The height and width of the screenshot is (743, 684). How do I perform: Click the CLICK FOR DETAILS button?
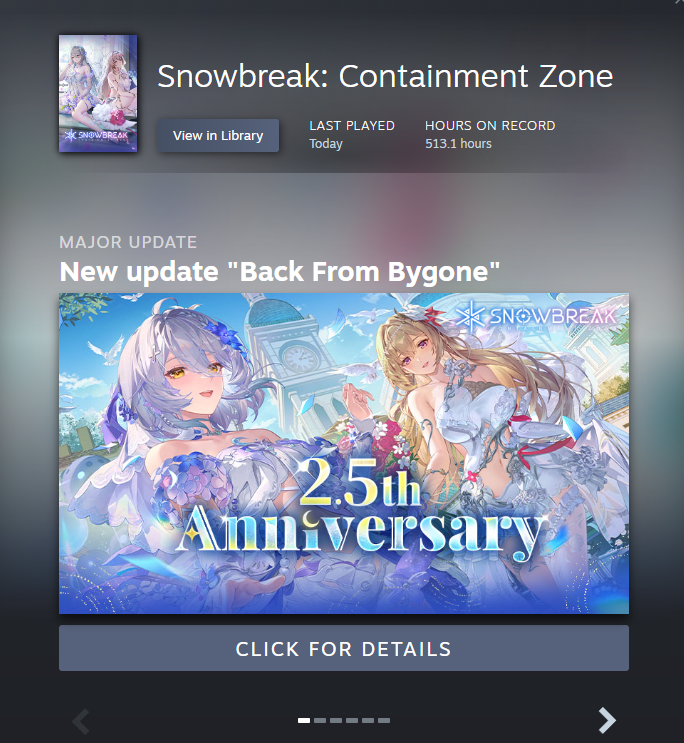(x=344, y=648)
